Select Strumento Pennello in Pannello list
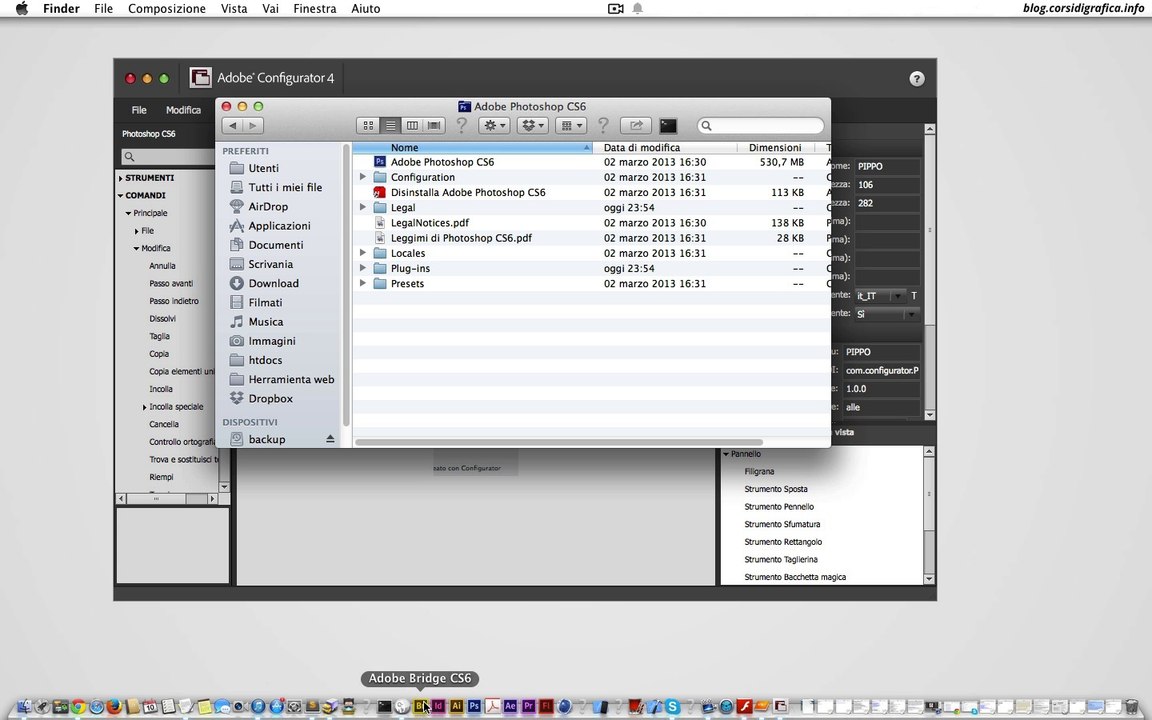 point(779,506)
